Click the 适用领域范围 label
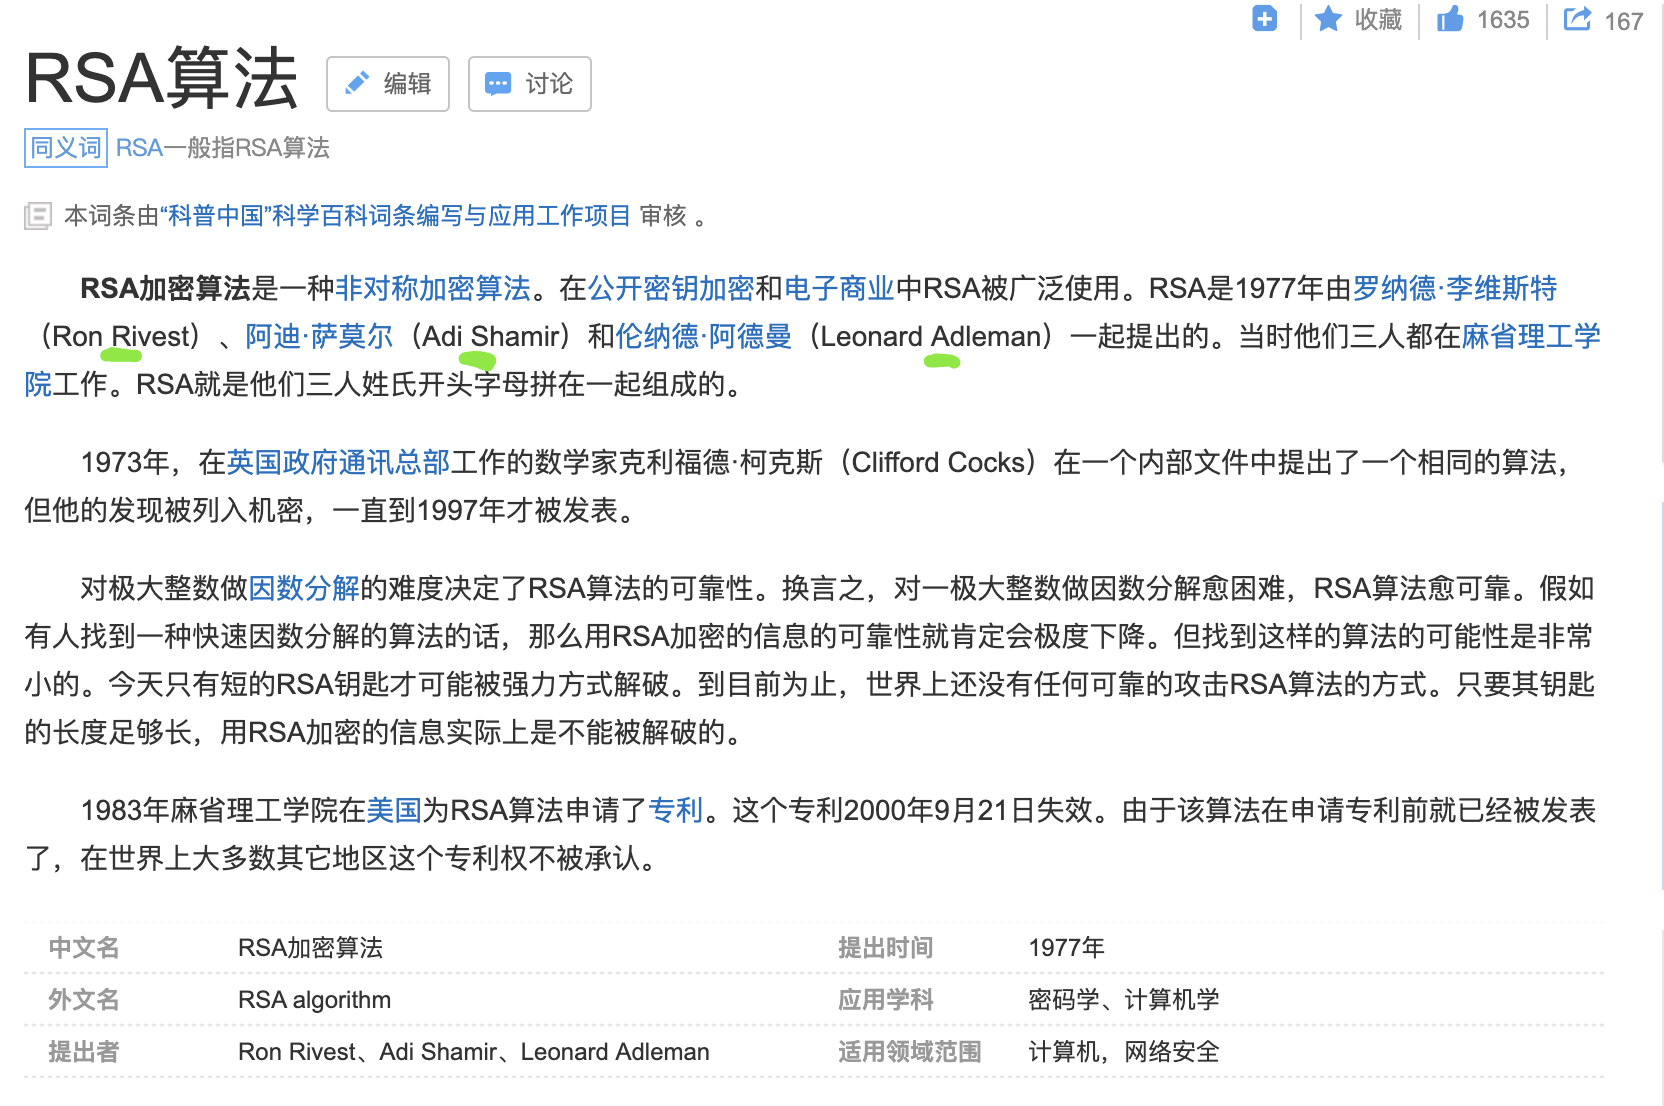The width and height of the screenshot is (1664, 1106). click(910, 1052)
